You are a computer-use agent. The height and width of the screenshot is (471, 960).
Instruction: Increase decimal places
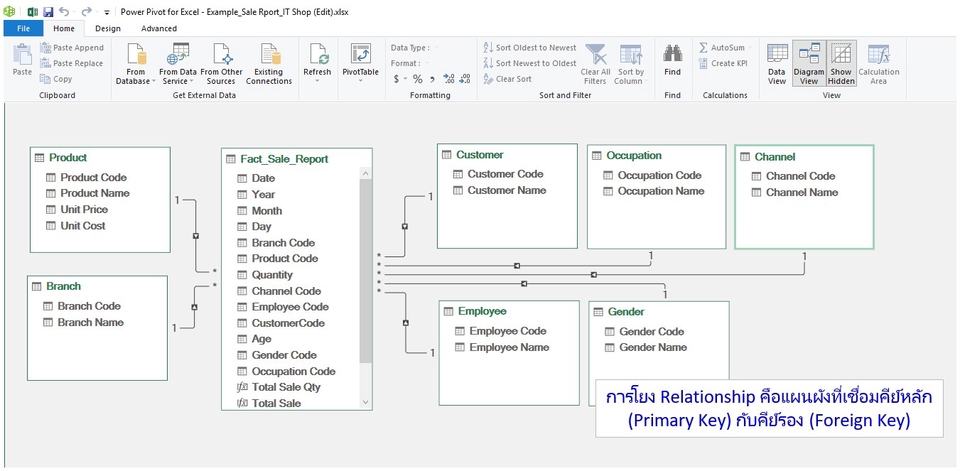(448, 78)
